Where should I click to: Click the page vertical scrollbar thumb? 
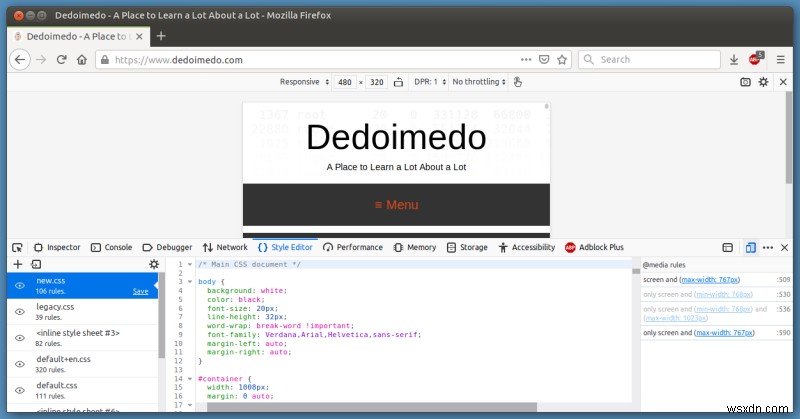789,138
